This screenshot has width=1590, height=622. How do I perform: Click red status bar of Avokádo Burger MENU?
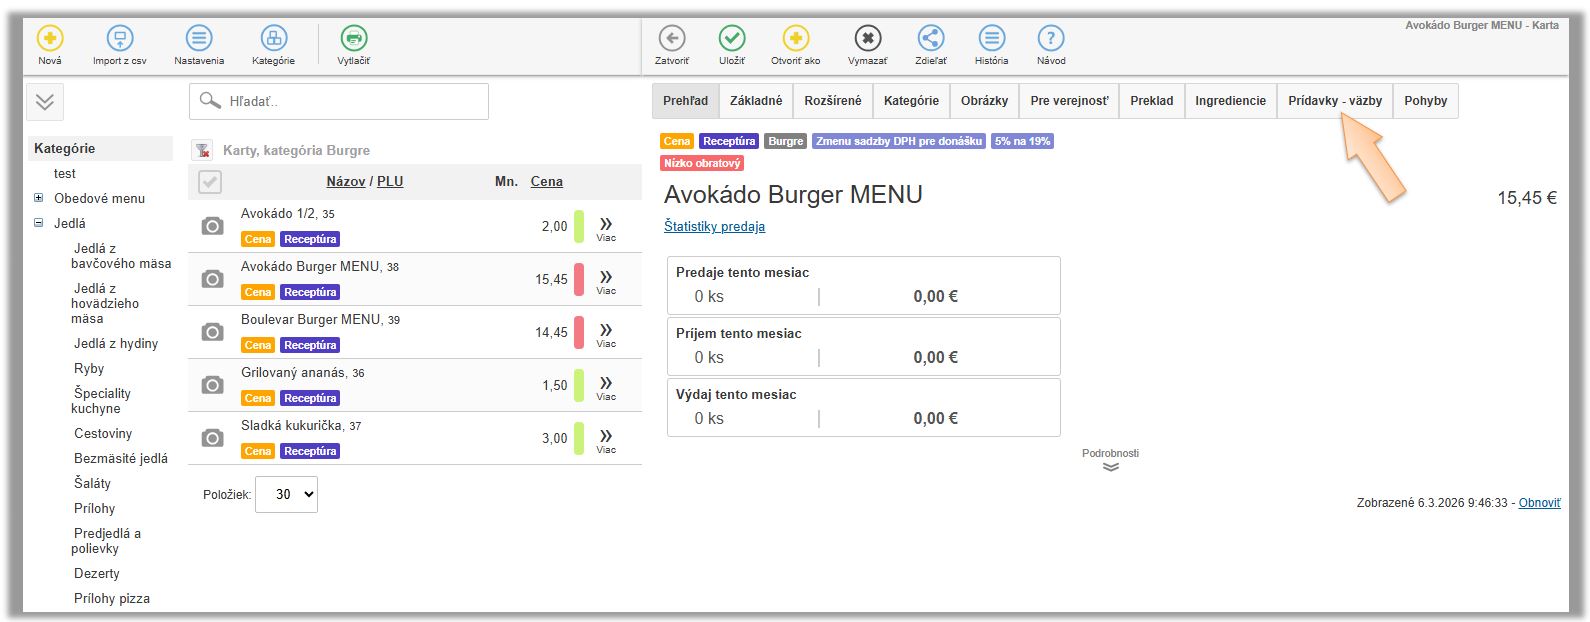(x=578, y=279)
